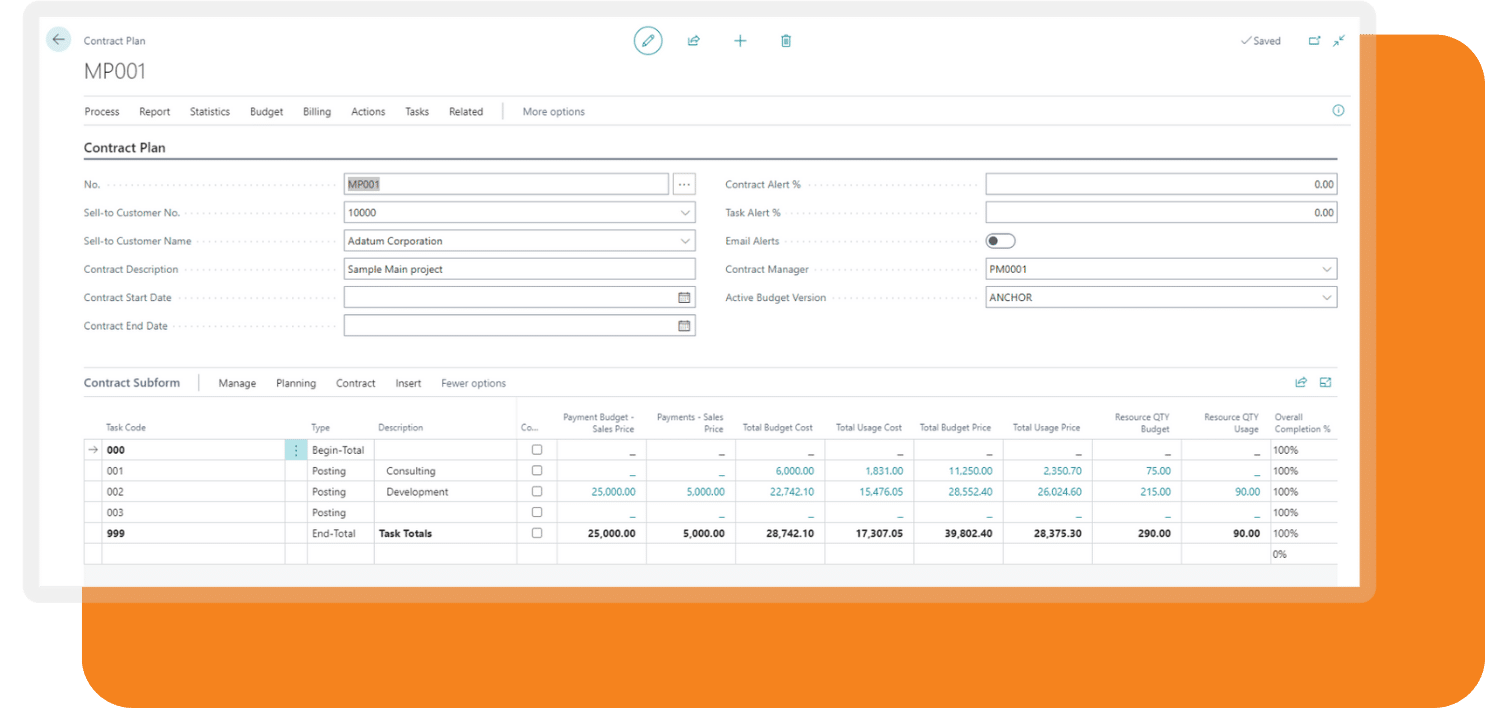The image size is (1486, 709).
Task: Select task code 003 cell
Action: click(x=193, y=513)
